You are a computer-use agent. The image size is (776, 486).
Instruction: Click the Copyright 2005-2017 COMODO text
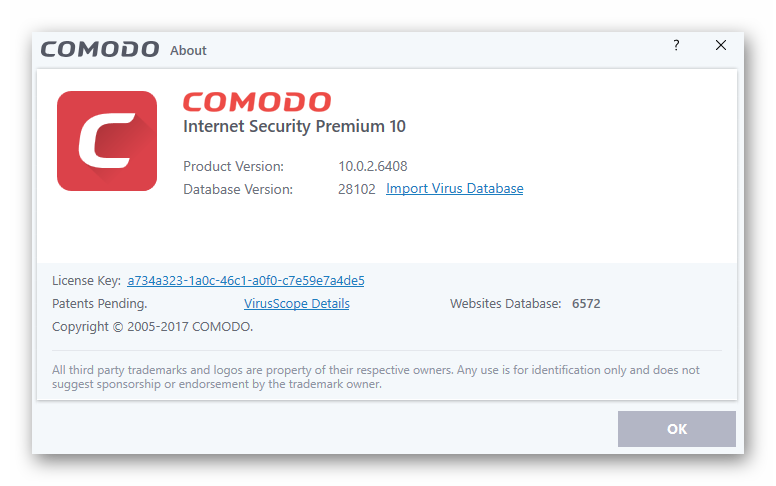tap(152, 326)
